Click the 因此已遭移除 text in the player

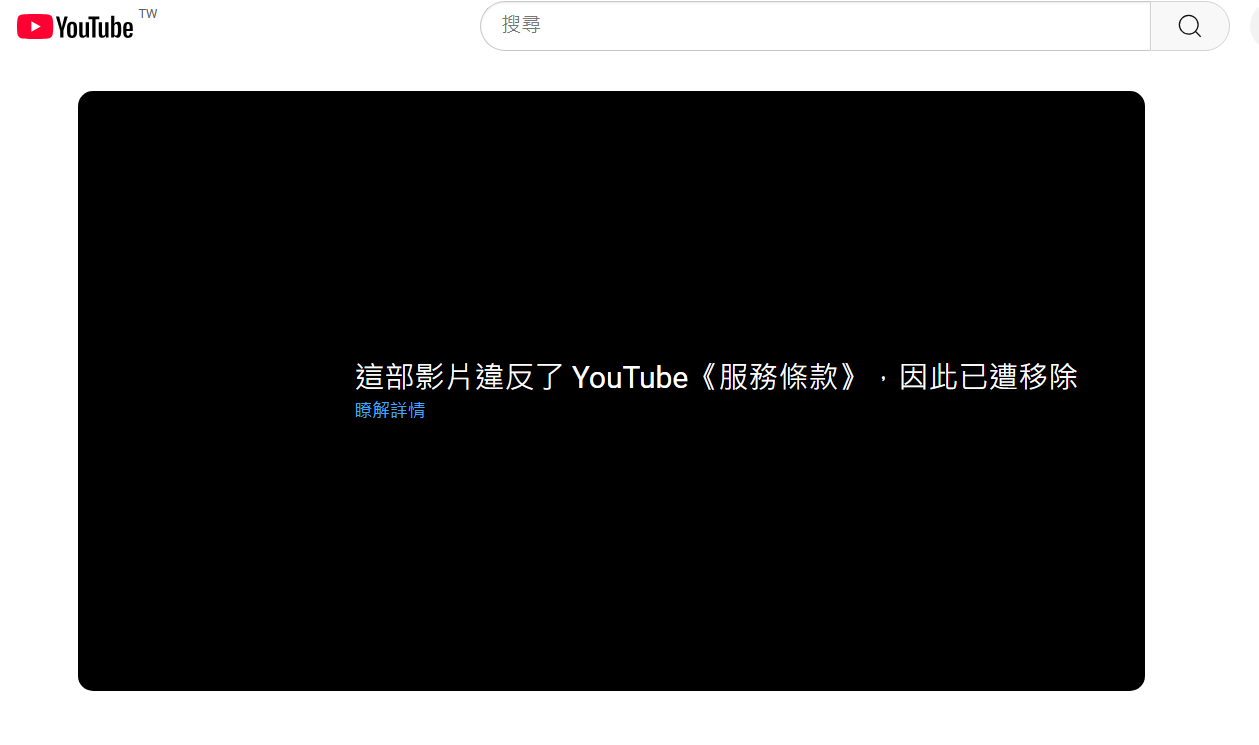(x=988, y=377)
